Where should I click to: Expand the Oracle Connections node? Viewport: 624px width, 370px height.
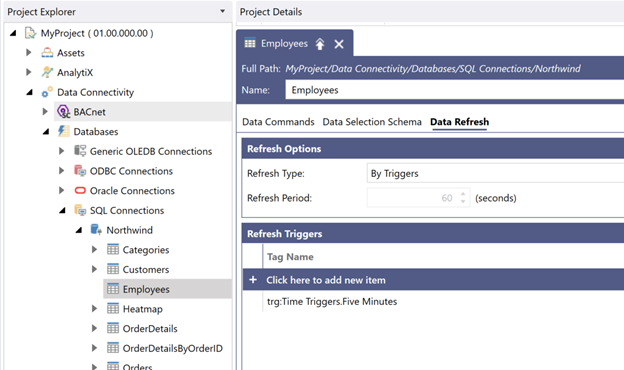pos(61,190)
